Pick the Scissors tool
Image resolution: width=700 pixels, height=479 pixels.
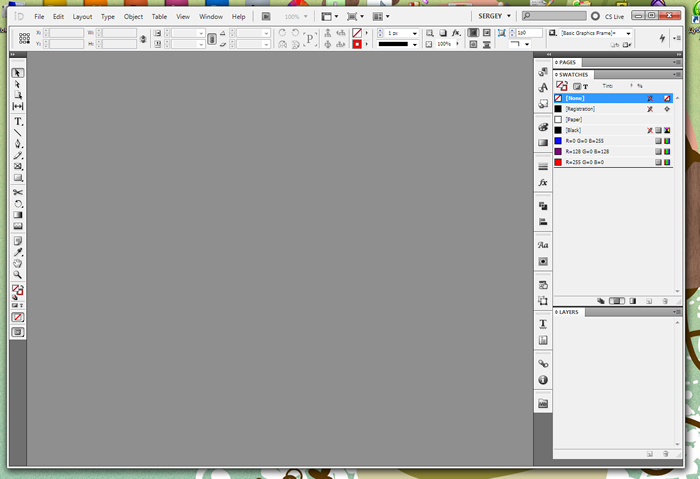click(x=18, y=192)
